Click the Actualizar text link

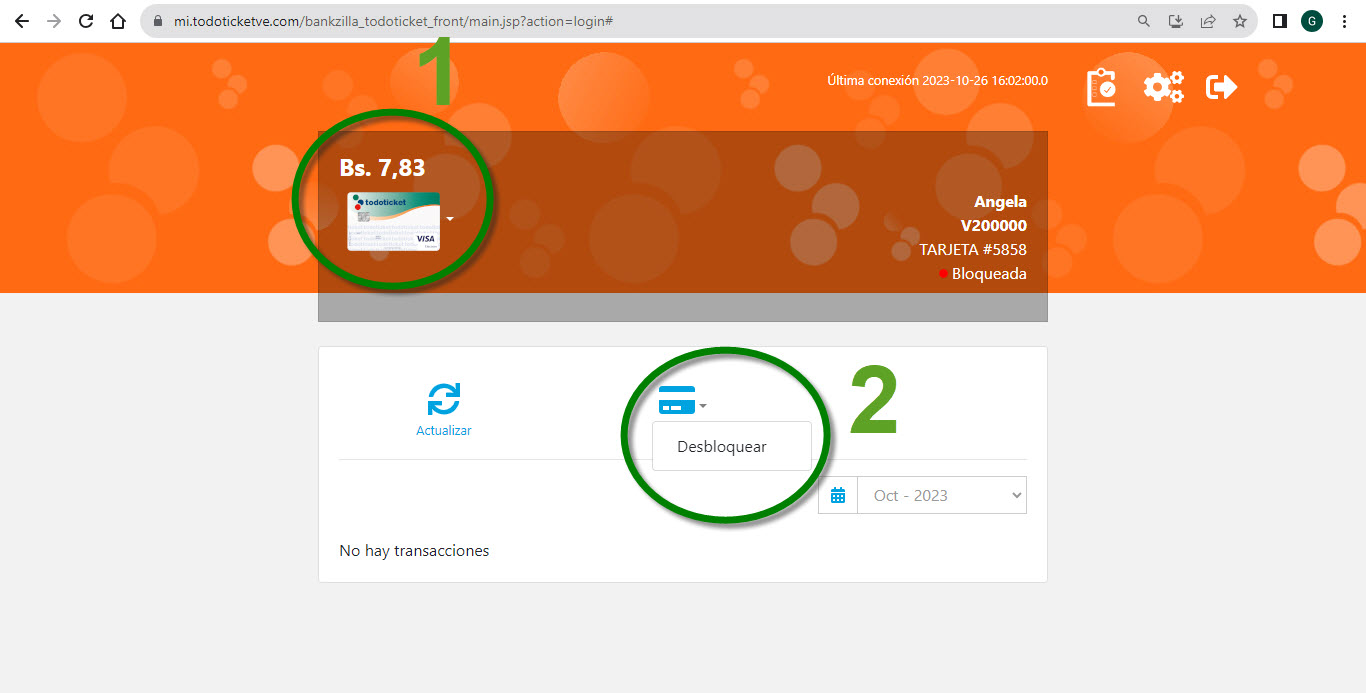click(x=443, y=431)
